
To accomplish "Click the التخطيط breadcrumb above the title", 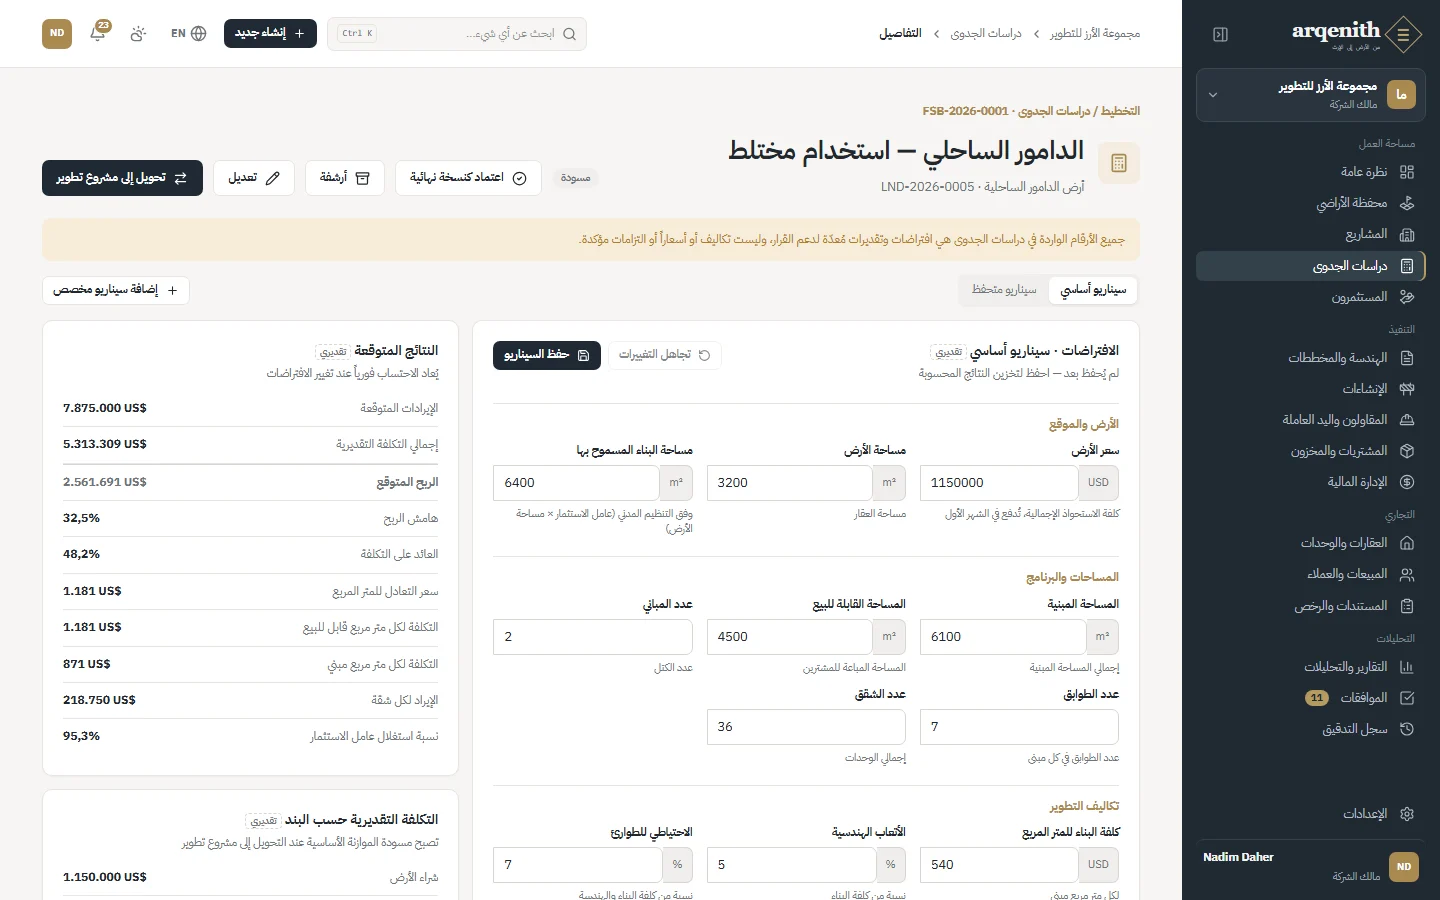I will [x=1120, y=111].
